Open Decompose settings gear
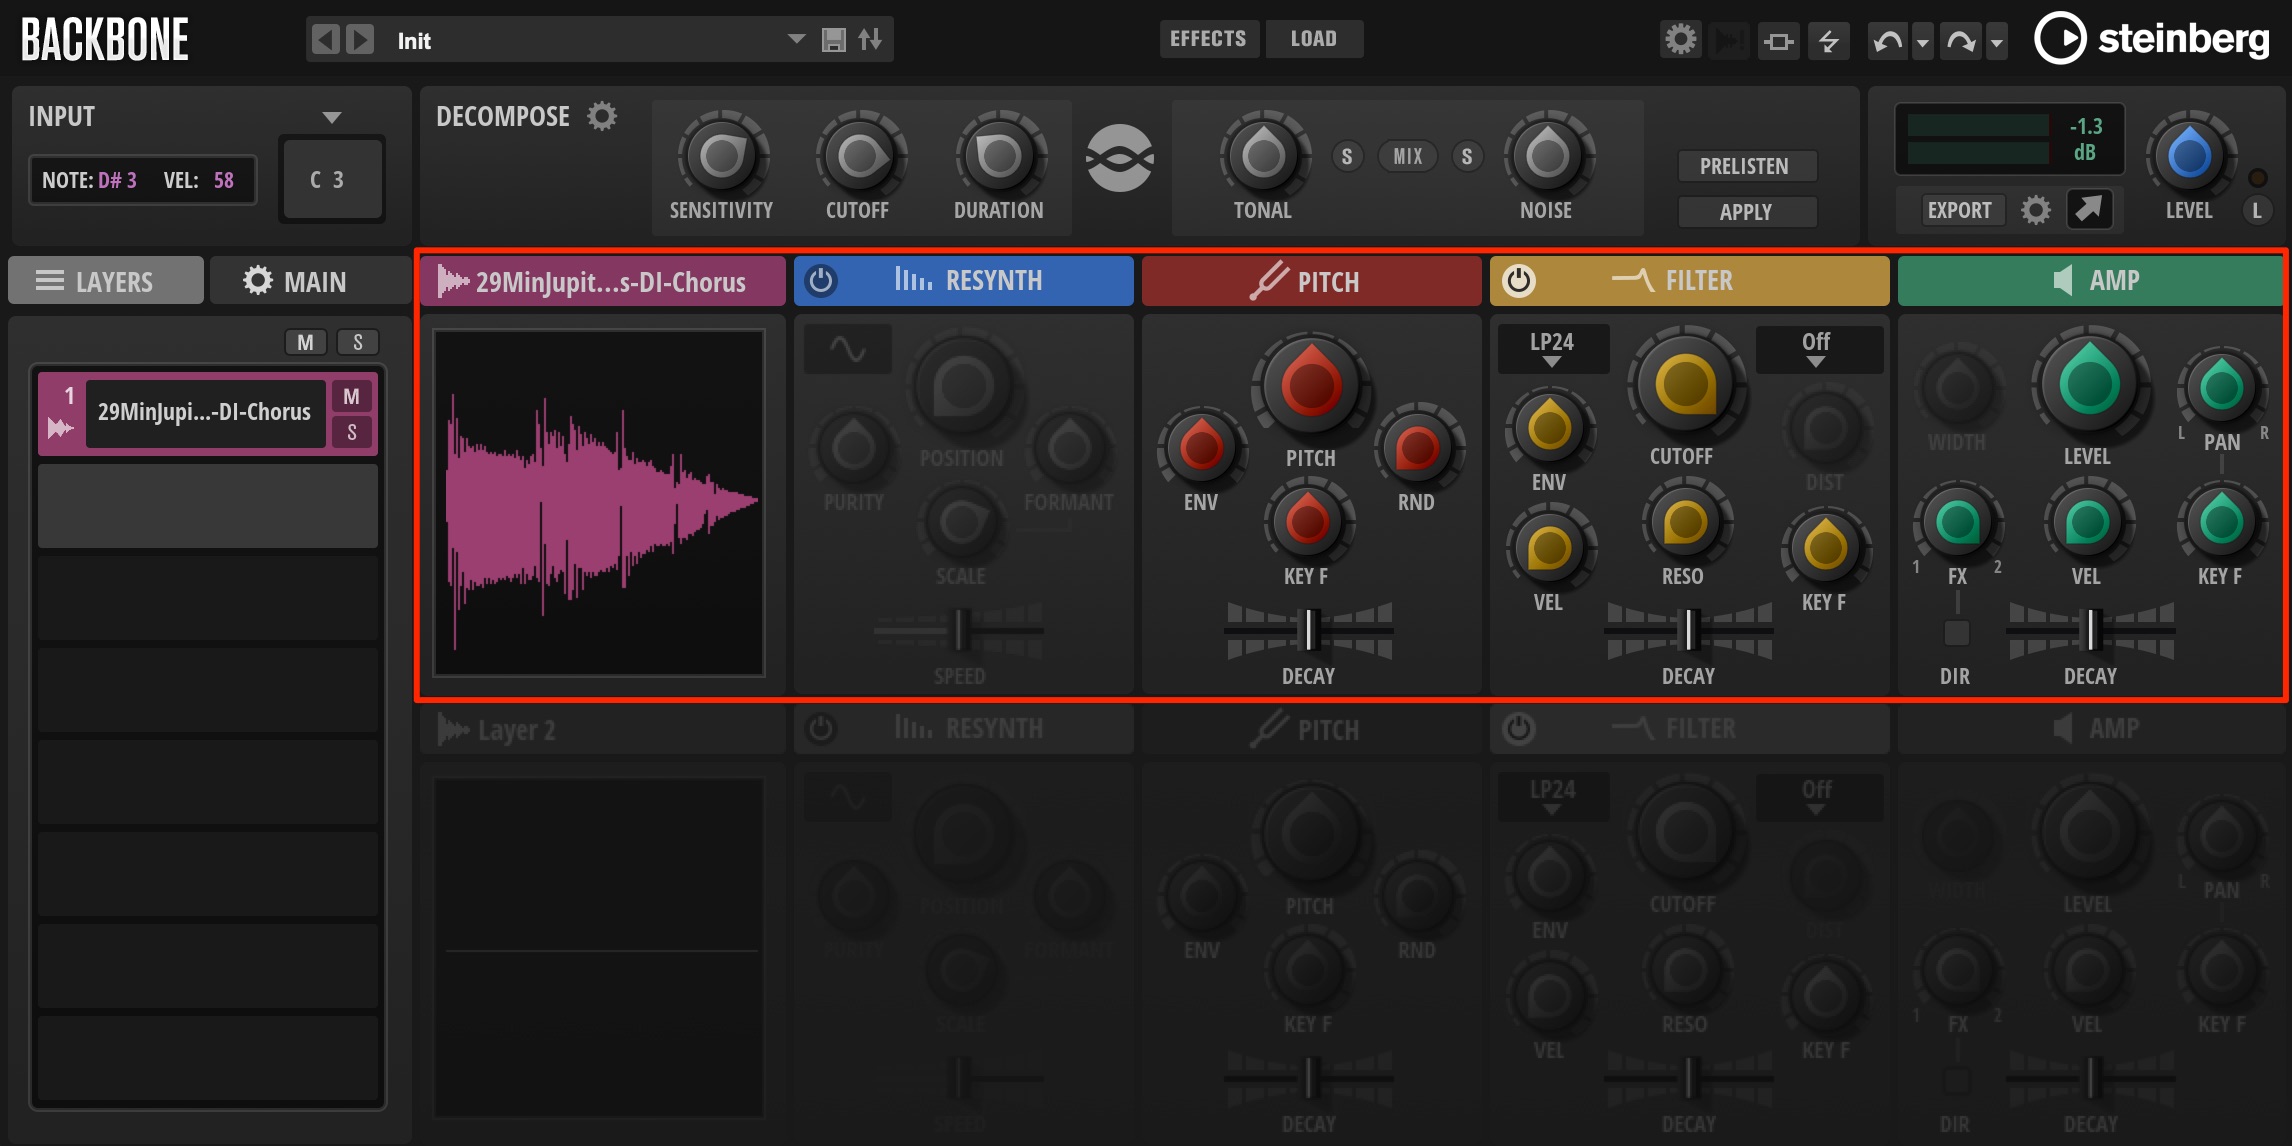The image size is (2292, 1146). click(x=602, y=116)
